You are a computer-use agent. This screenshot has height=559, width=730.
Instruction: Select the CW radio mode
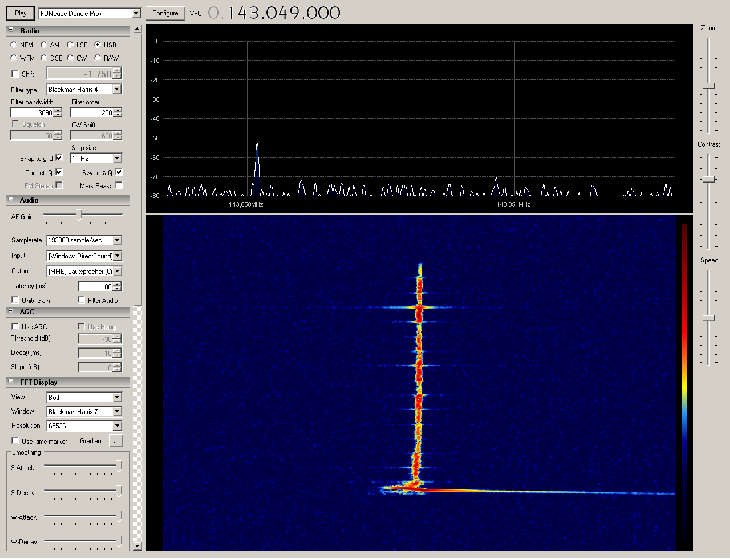70,58
